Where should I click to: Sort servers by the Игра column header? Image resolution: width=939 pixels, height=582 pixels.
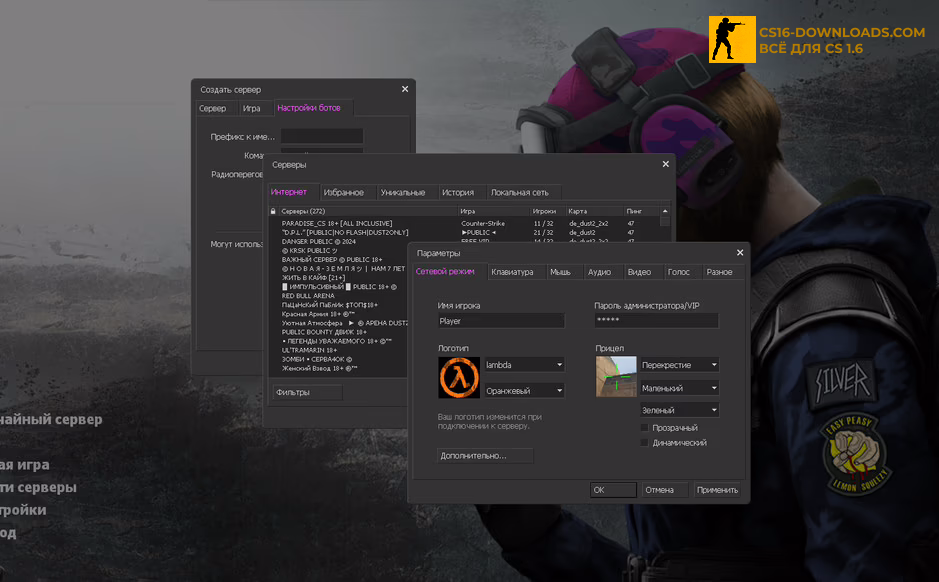pos(493,211)
